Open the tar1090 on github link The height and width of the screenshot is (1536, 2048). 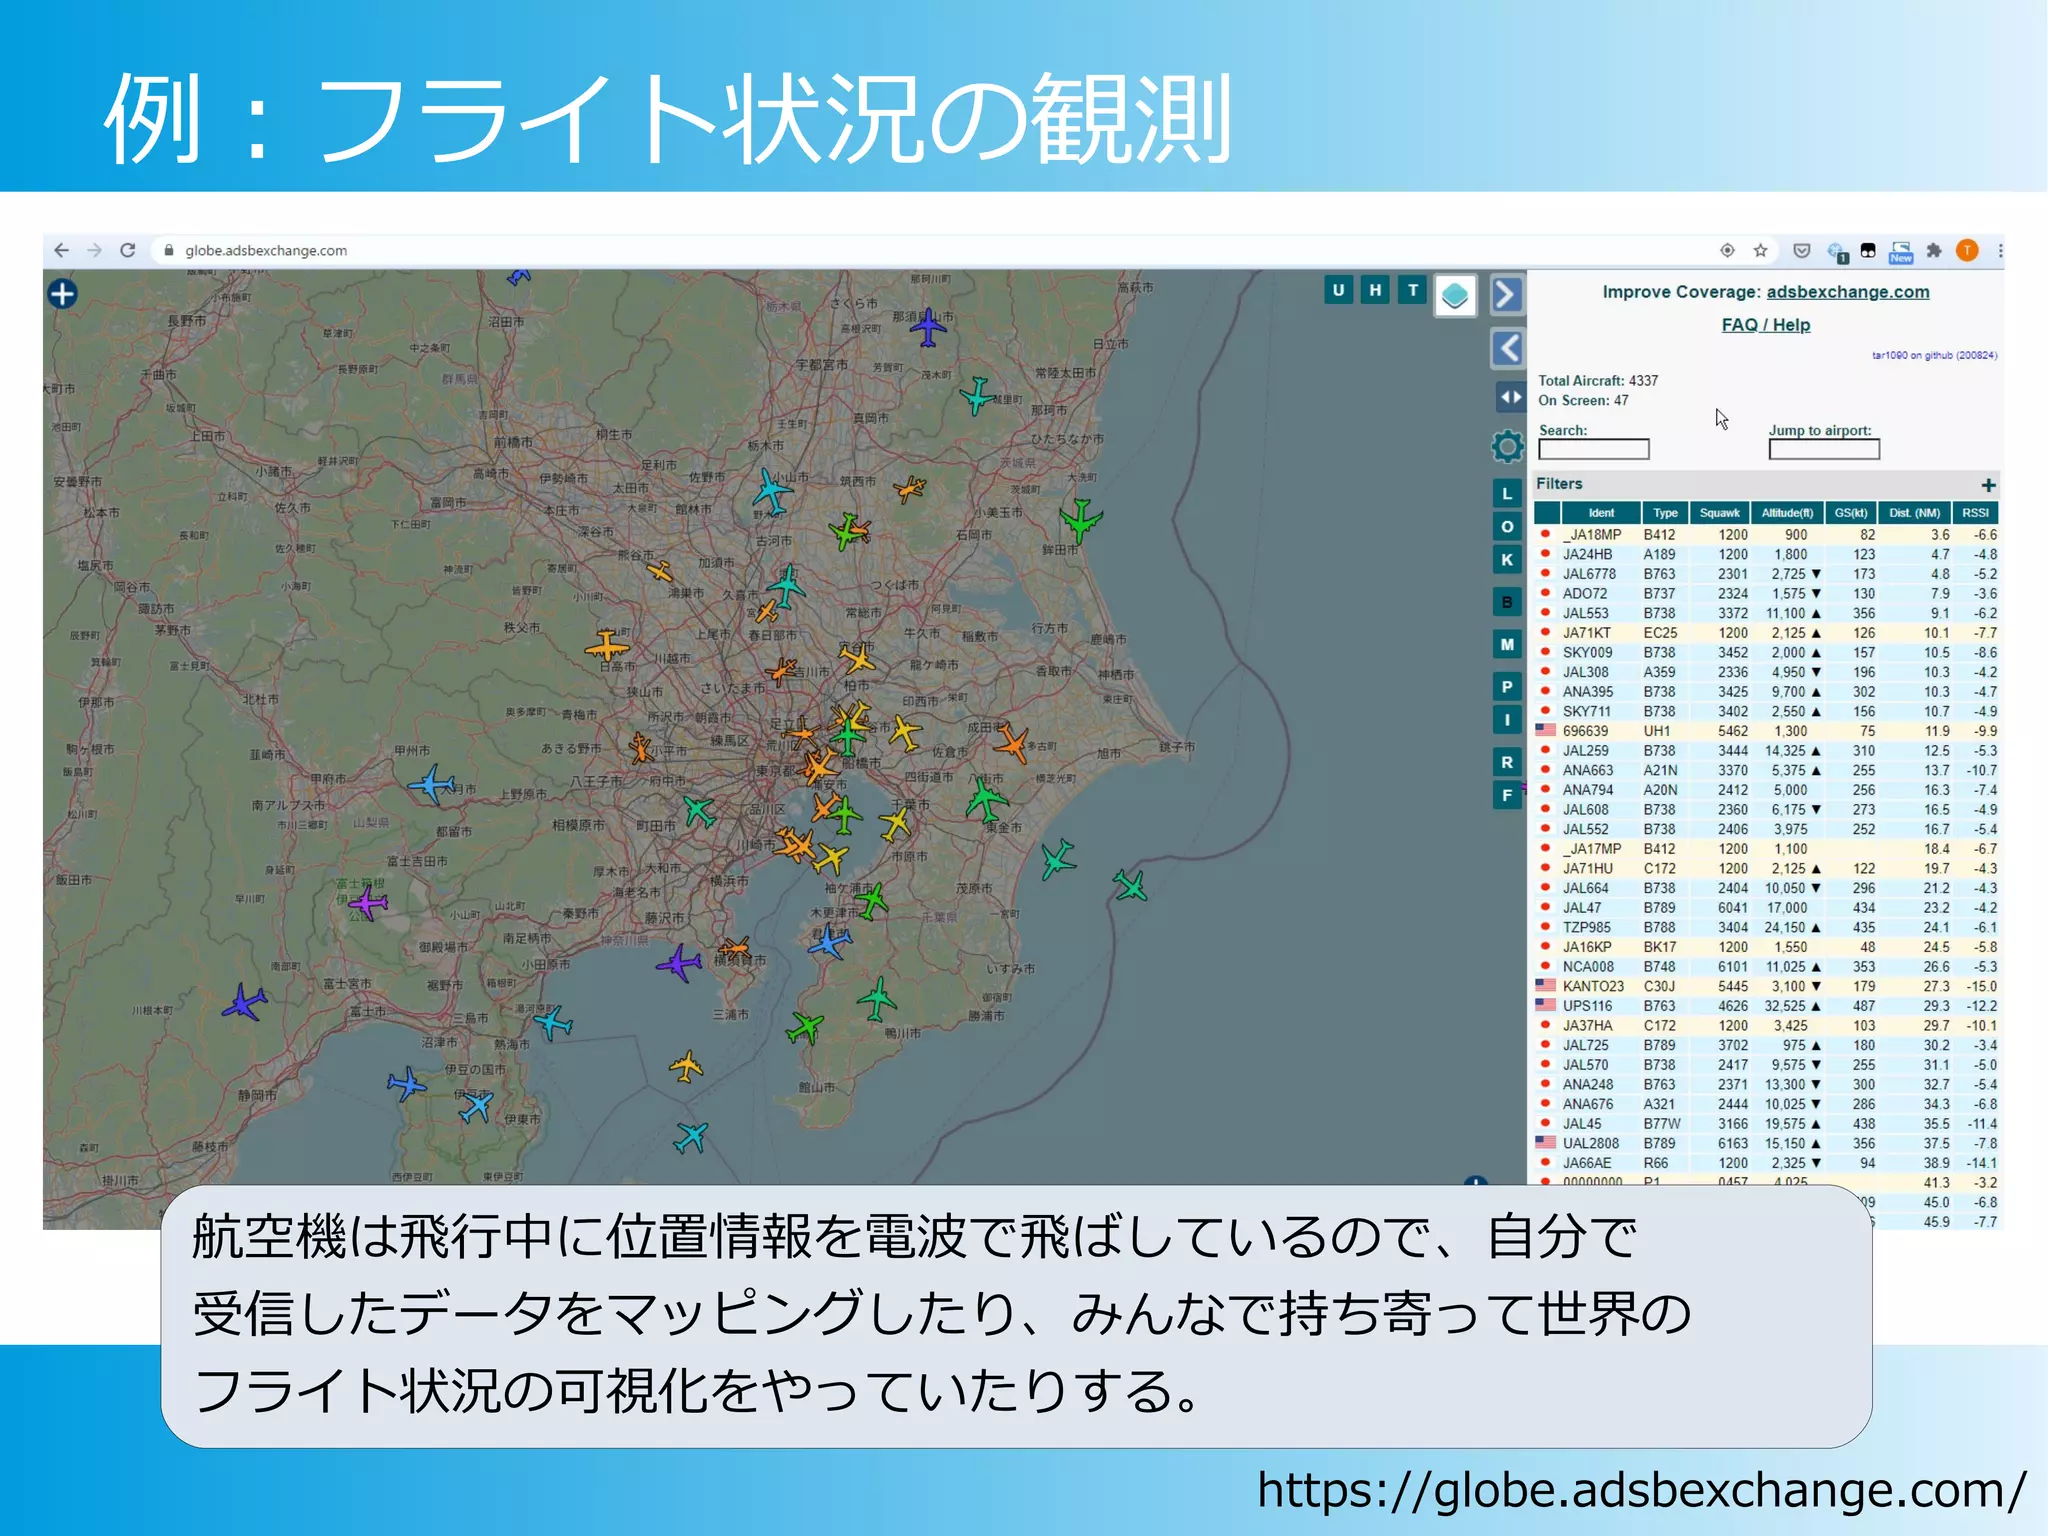(1934, 355)
